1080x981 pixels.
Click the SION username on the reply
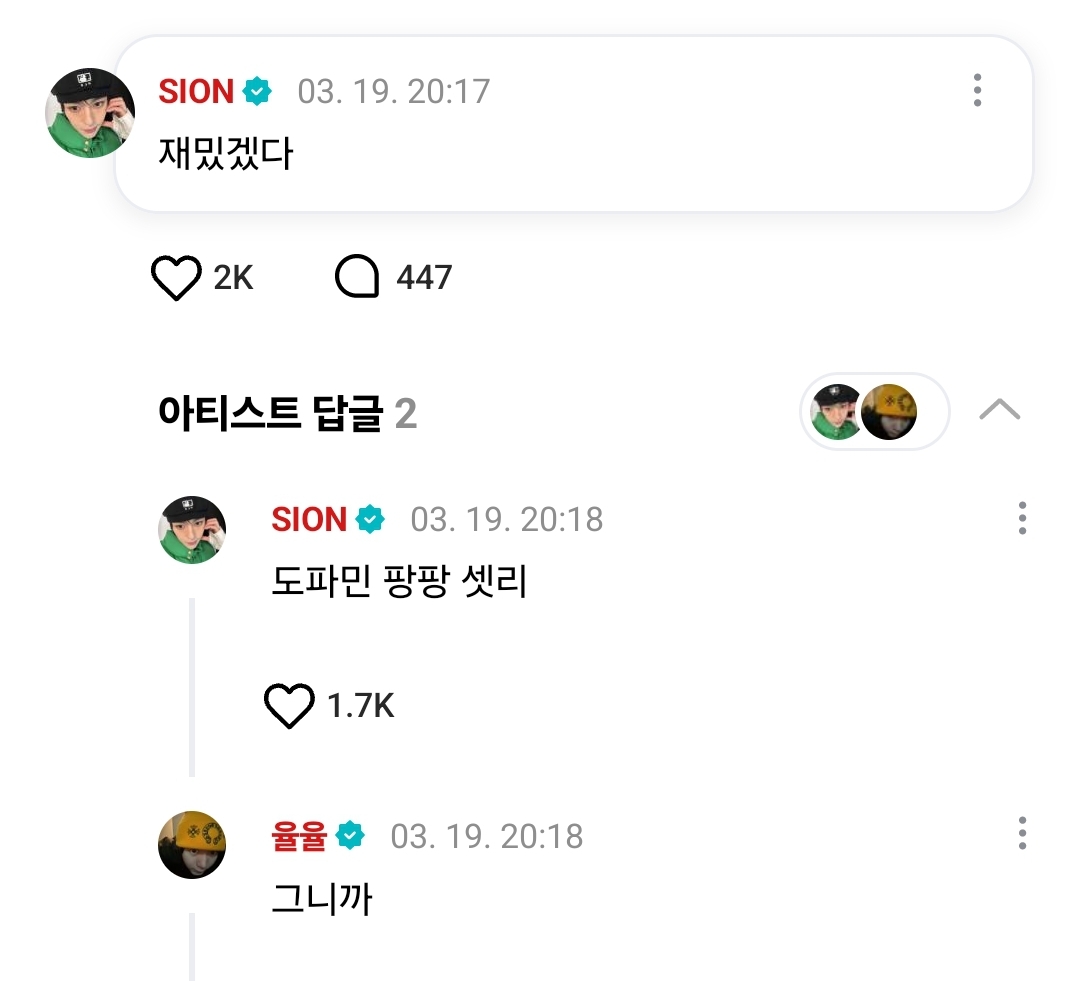click(x=309, y=519)
